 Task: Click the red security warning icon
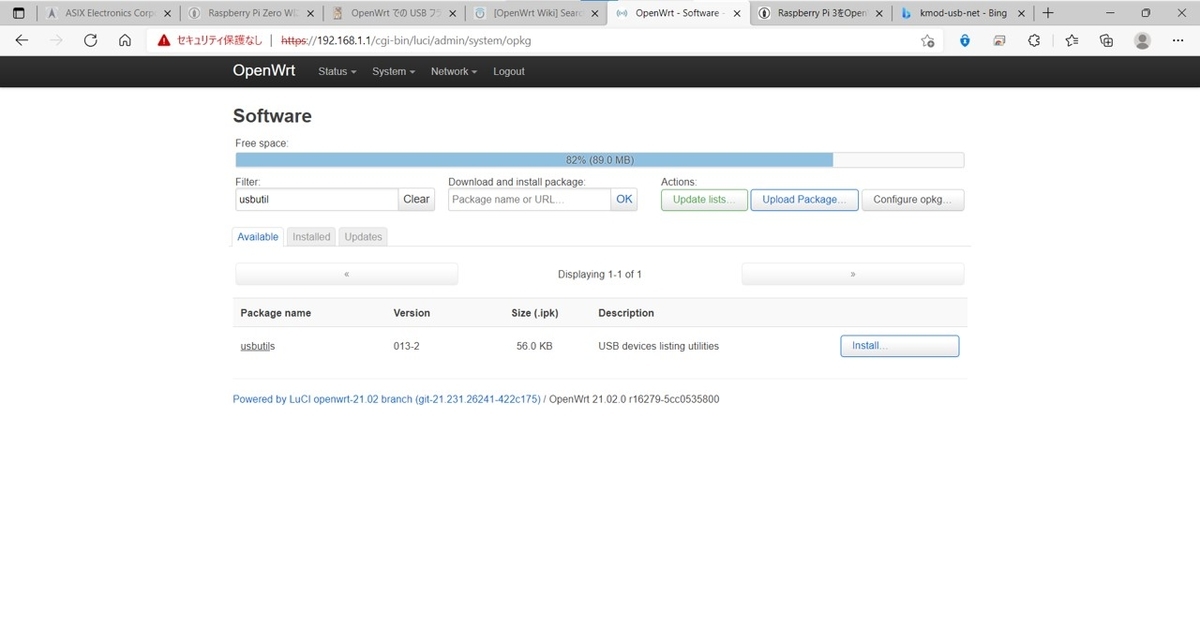click(164, 41)
